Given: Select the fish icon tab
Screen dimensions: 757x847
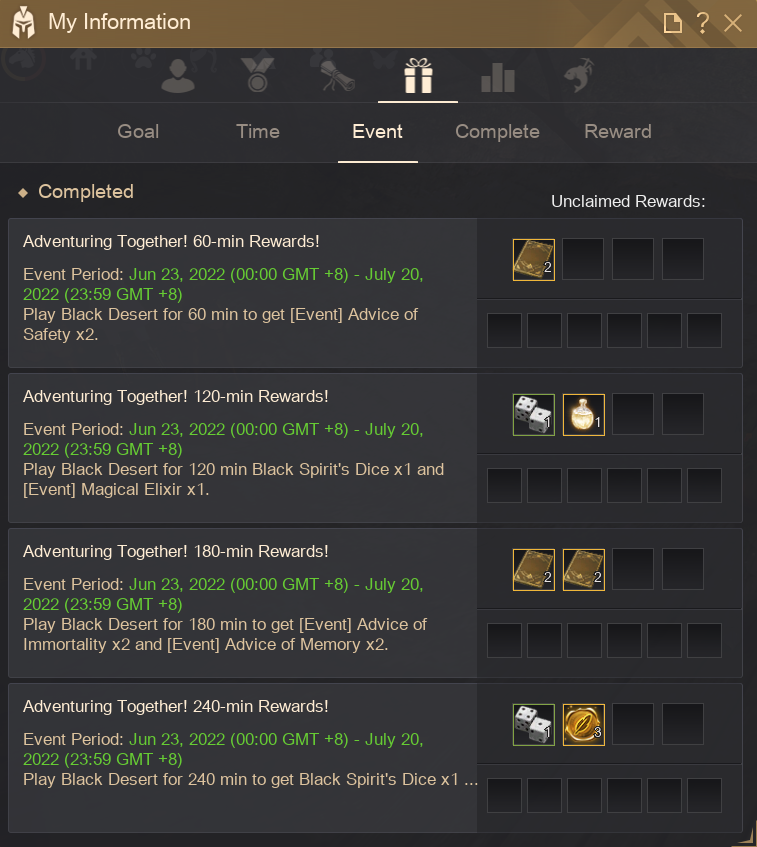Looking at the screenshot, I should coord(578,75).
